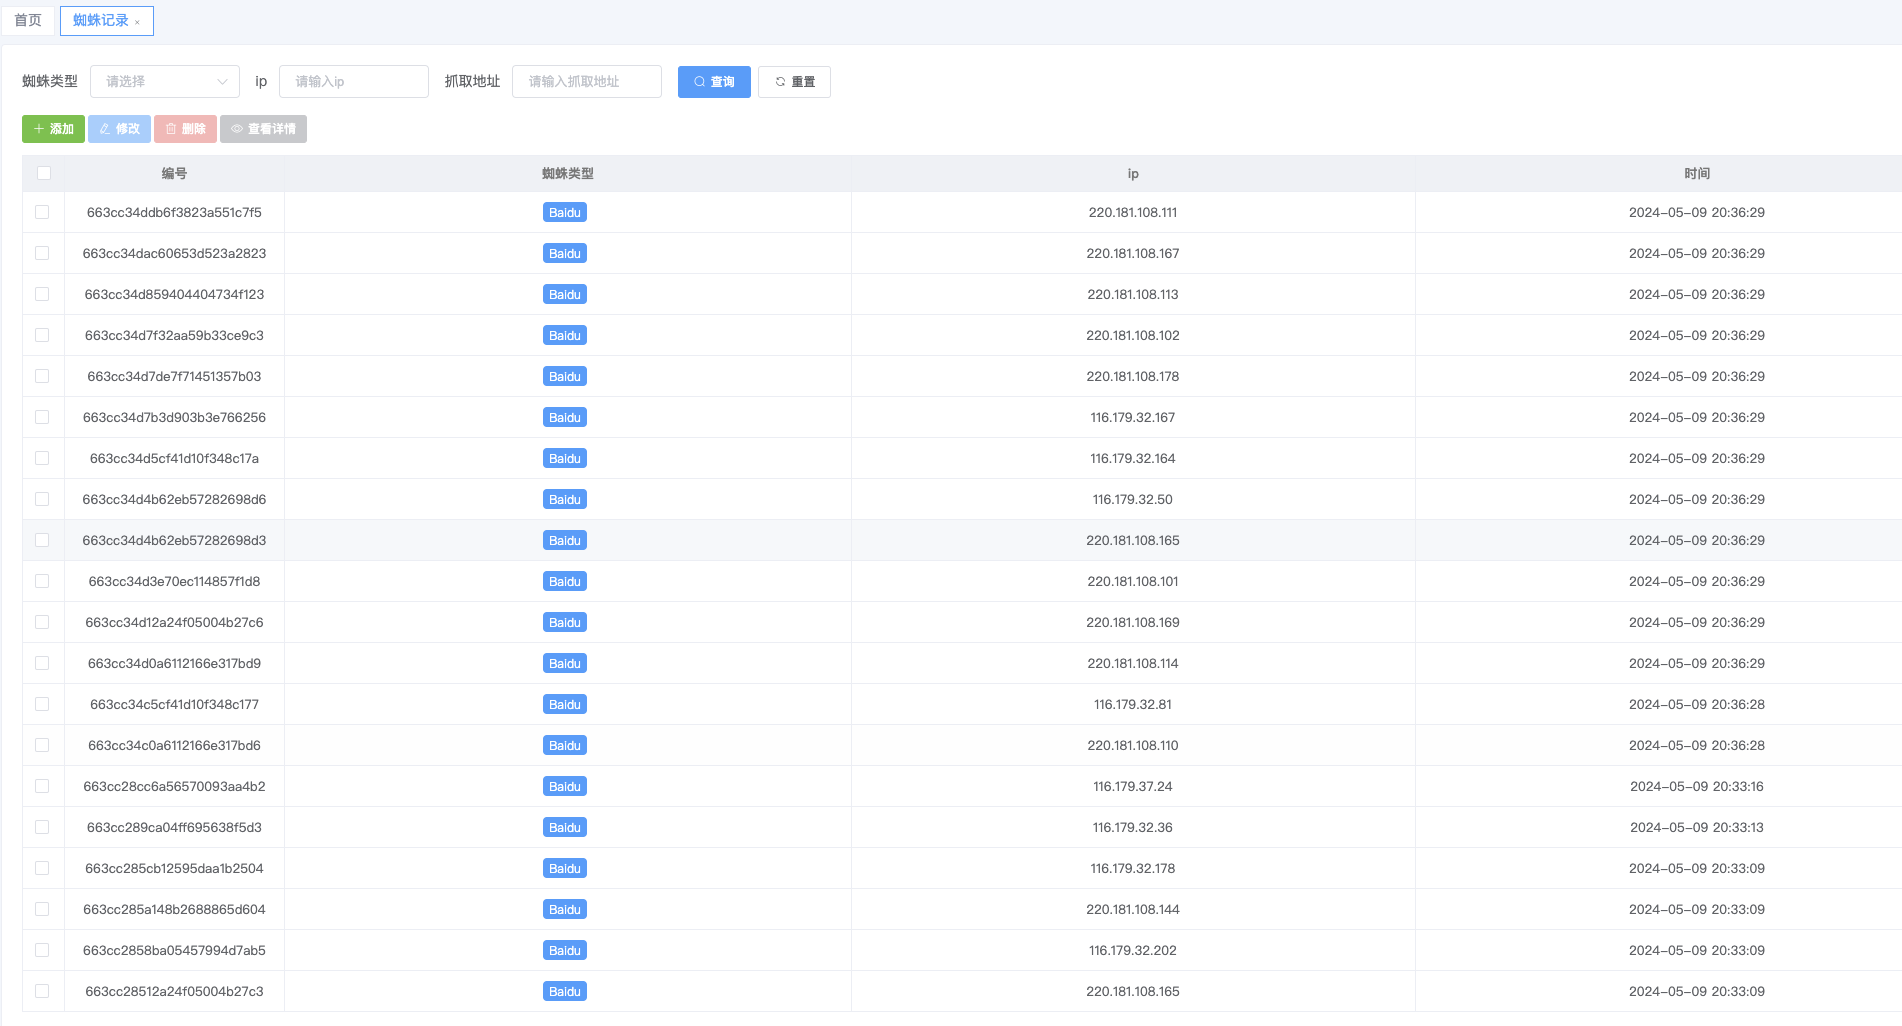Check the row 663cc285a148b2688865d604

42,909
